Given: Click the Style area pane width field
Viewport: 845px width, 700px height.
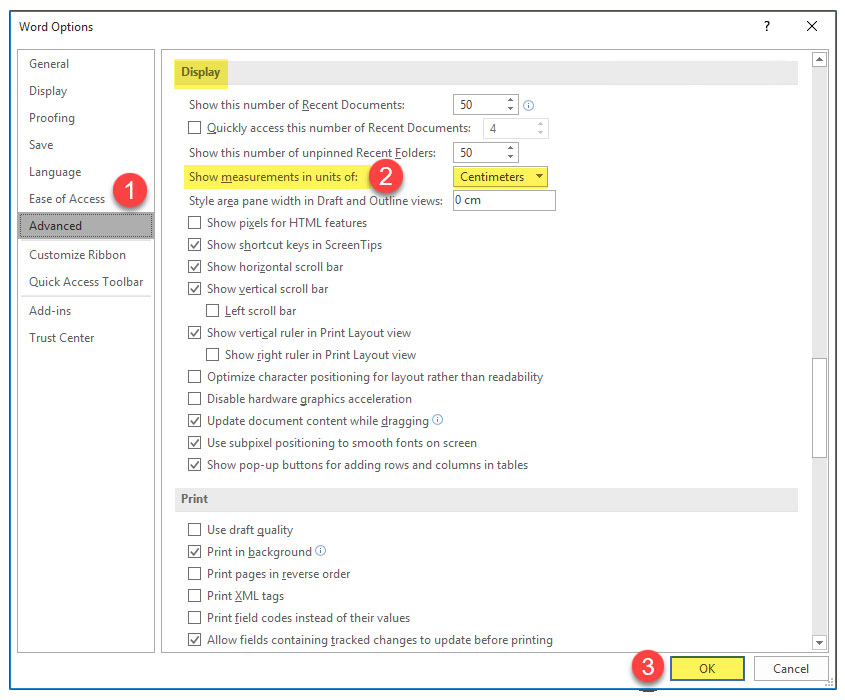Looking at the screenshot, I should (504, 200).
